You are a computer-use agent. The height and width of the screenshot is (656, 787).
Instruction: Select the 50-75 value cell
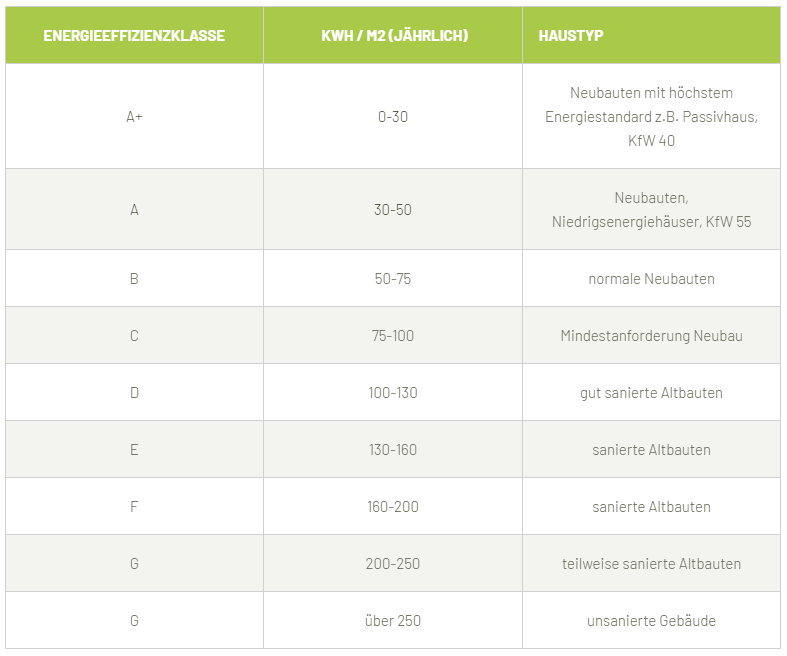pos(393,279)
